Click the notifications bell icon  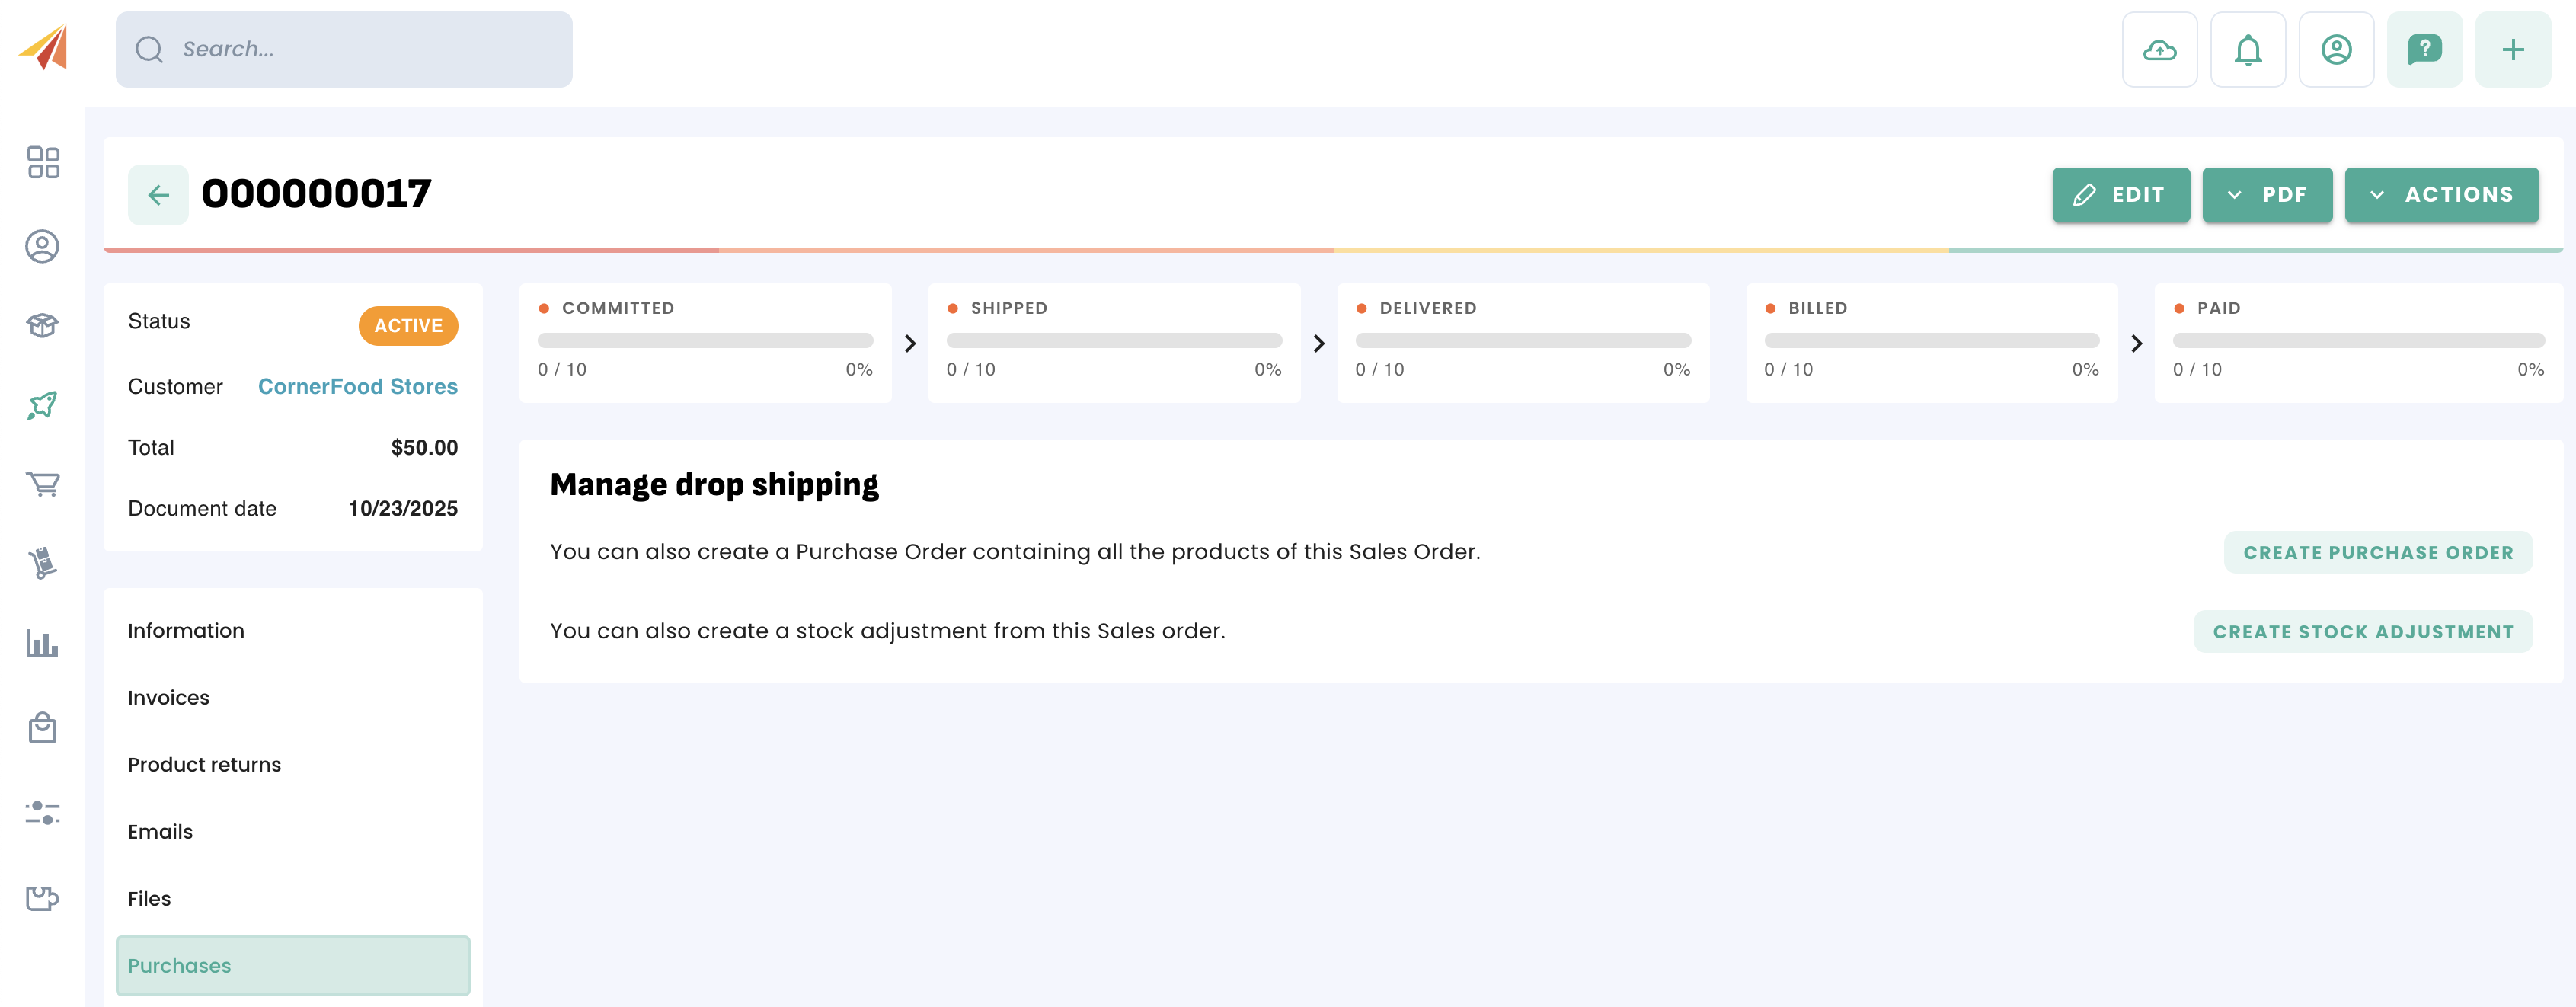point(2247,50)
